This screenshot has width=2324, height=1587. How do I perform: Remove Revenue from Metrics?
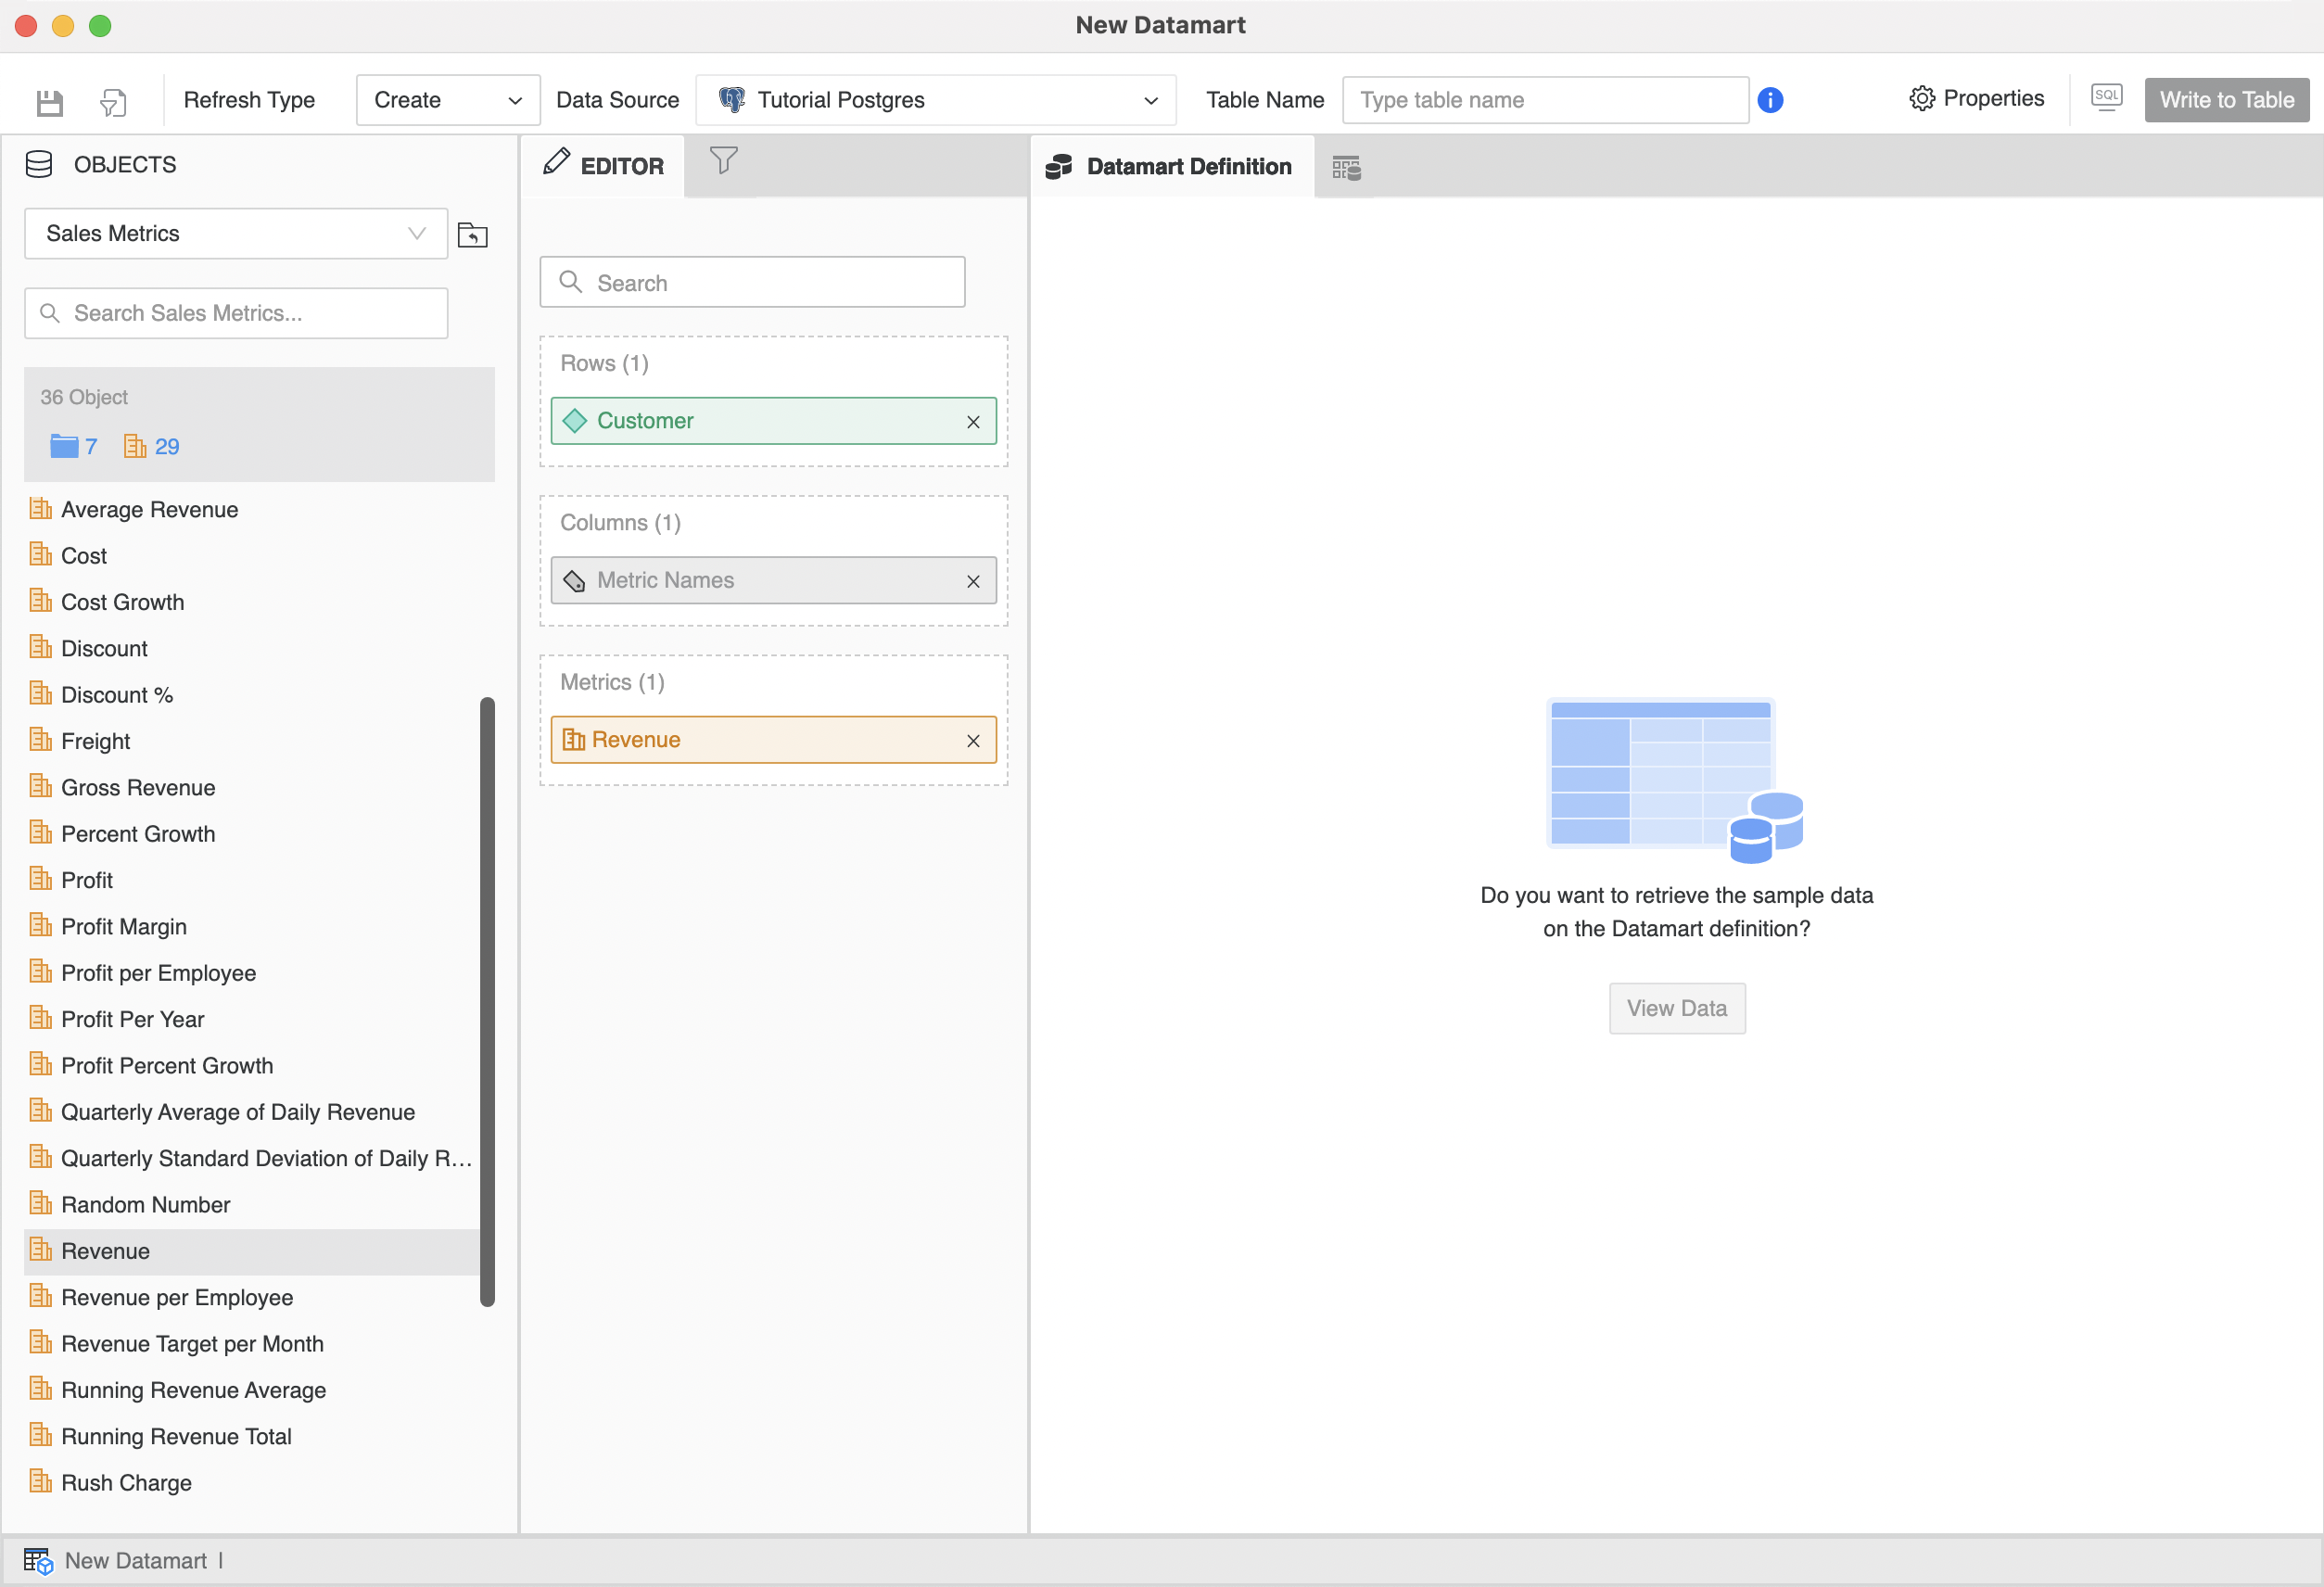pos(972,741)
